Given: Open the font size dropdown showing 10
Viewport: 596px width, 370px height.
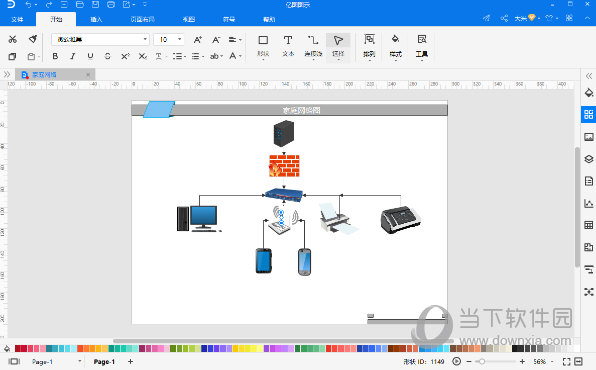Looking at the screenshot, I should (169, 39).
